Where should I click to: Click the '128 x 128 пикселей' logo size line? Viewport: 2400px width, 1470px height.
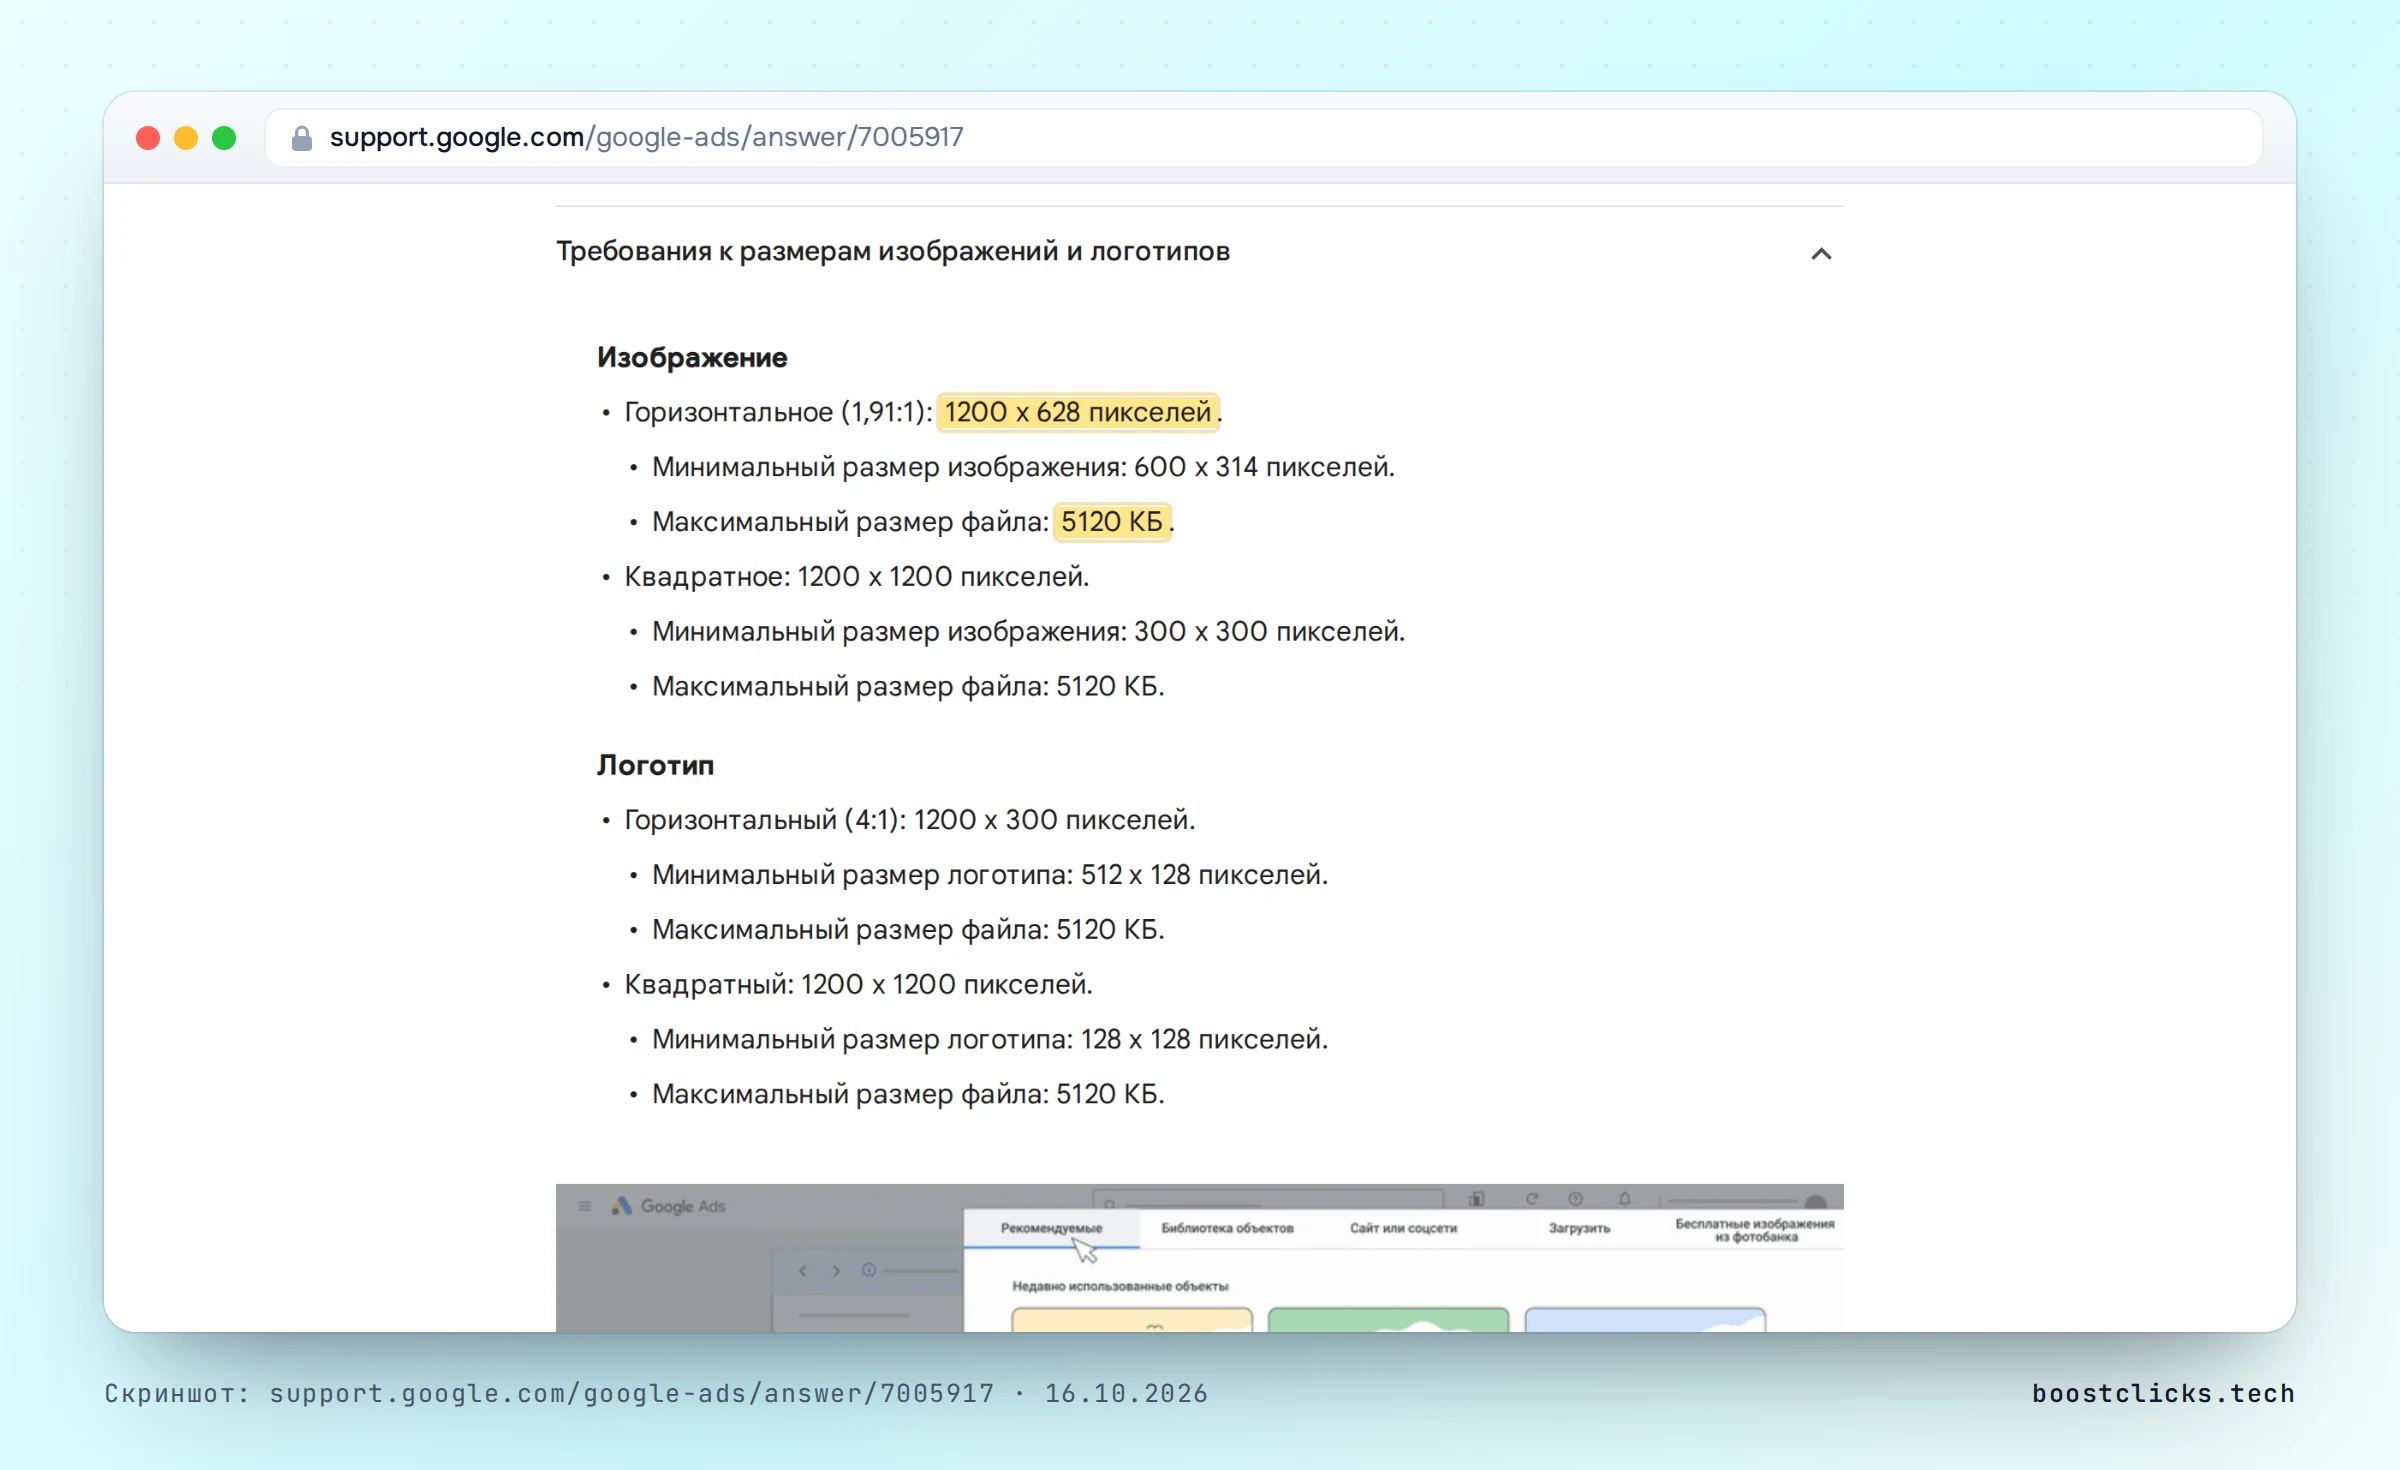990,1040
